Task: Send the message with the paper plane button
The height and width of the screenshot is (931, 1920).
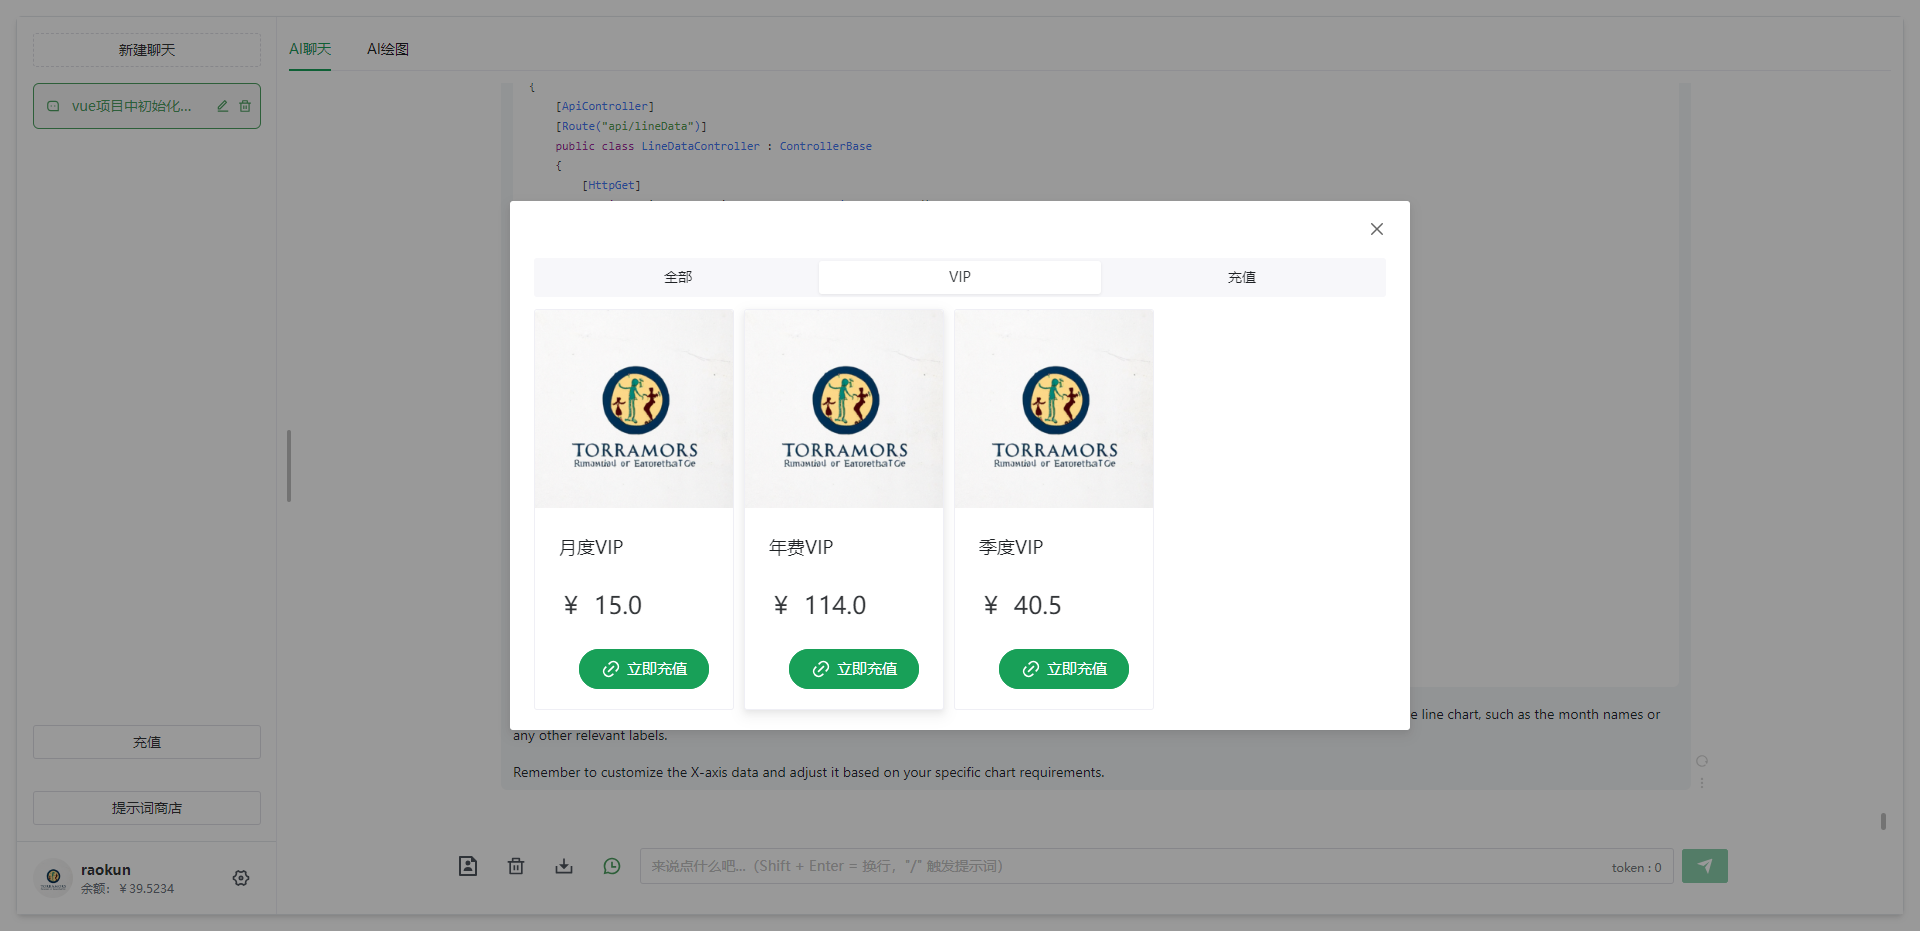Action: (x=1705, y=866)
